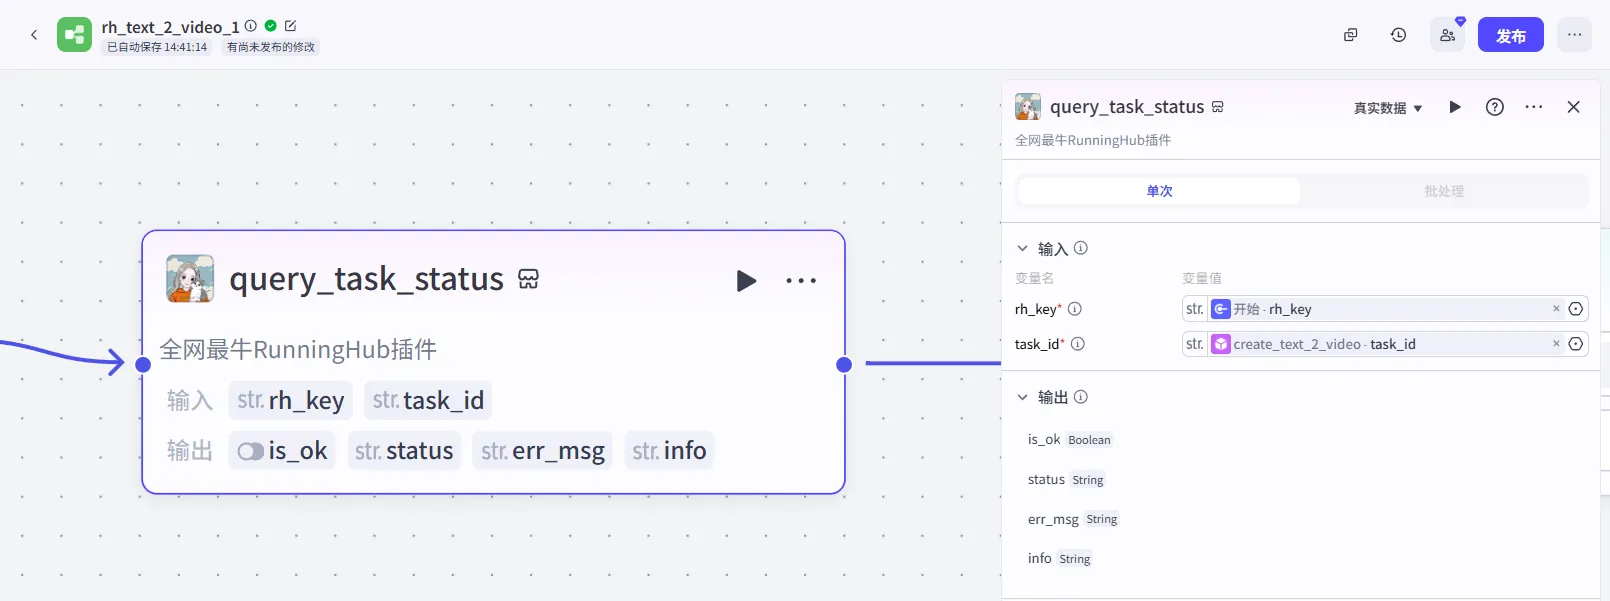Click the status String output row
The height and width of the screenshot is (601, 1610).
(1066, 480)
